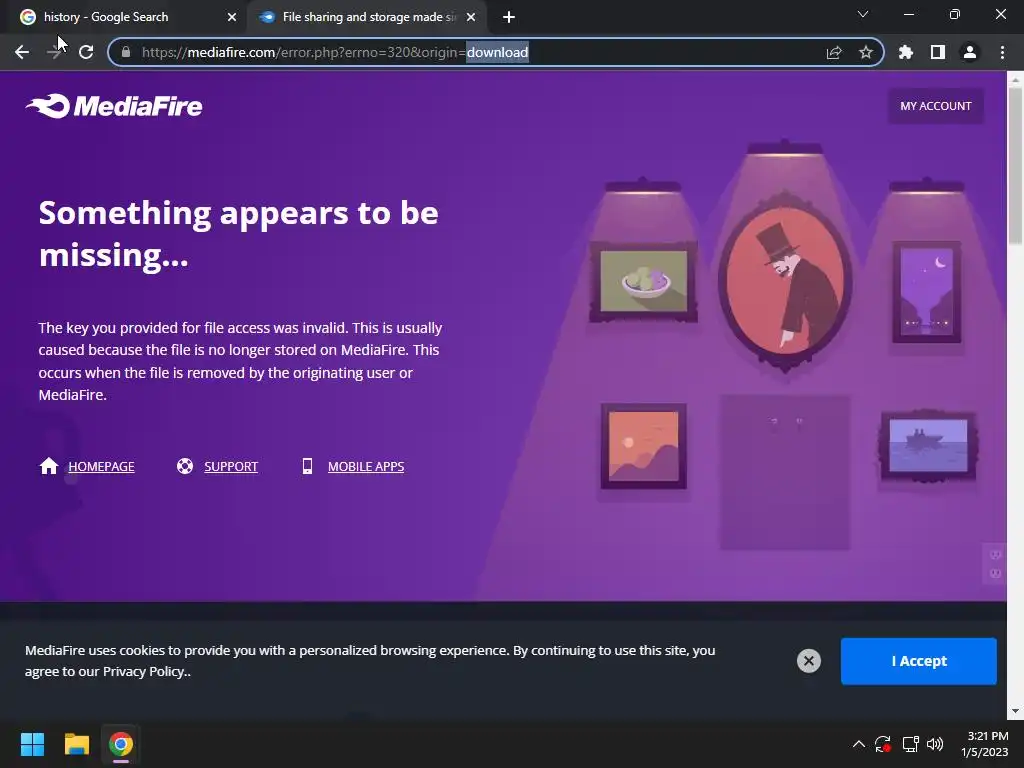
Task: Go back to the previous page
Action: [22, 52]
